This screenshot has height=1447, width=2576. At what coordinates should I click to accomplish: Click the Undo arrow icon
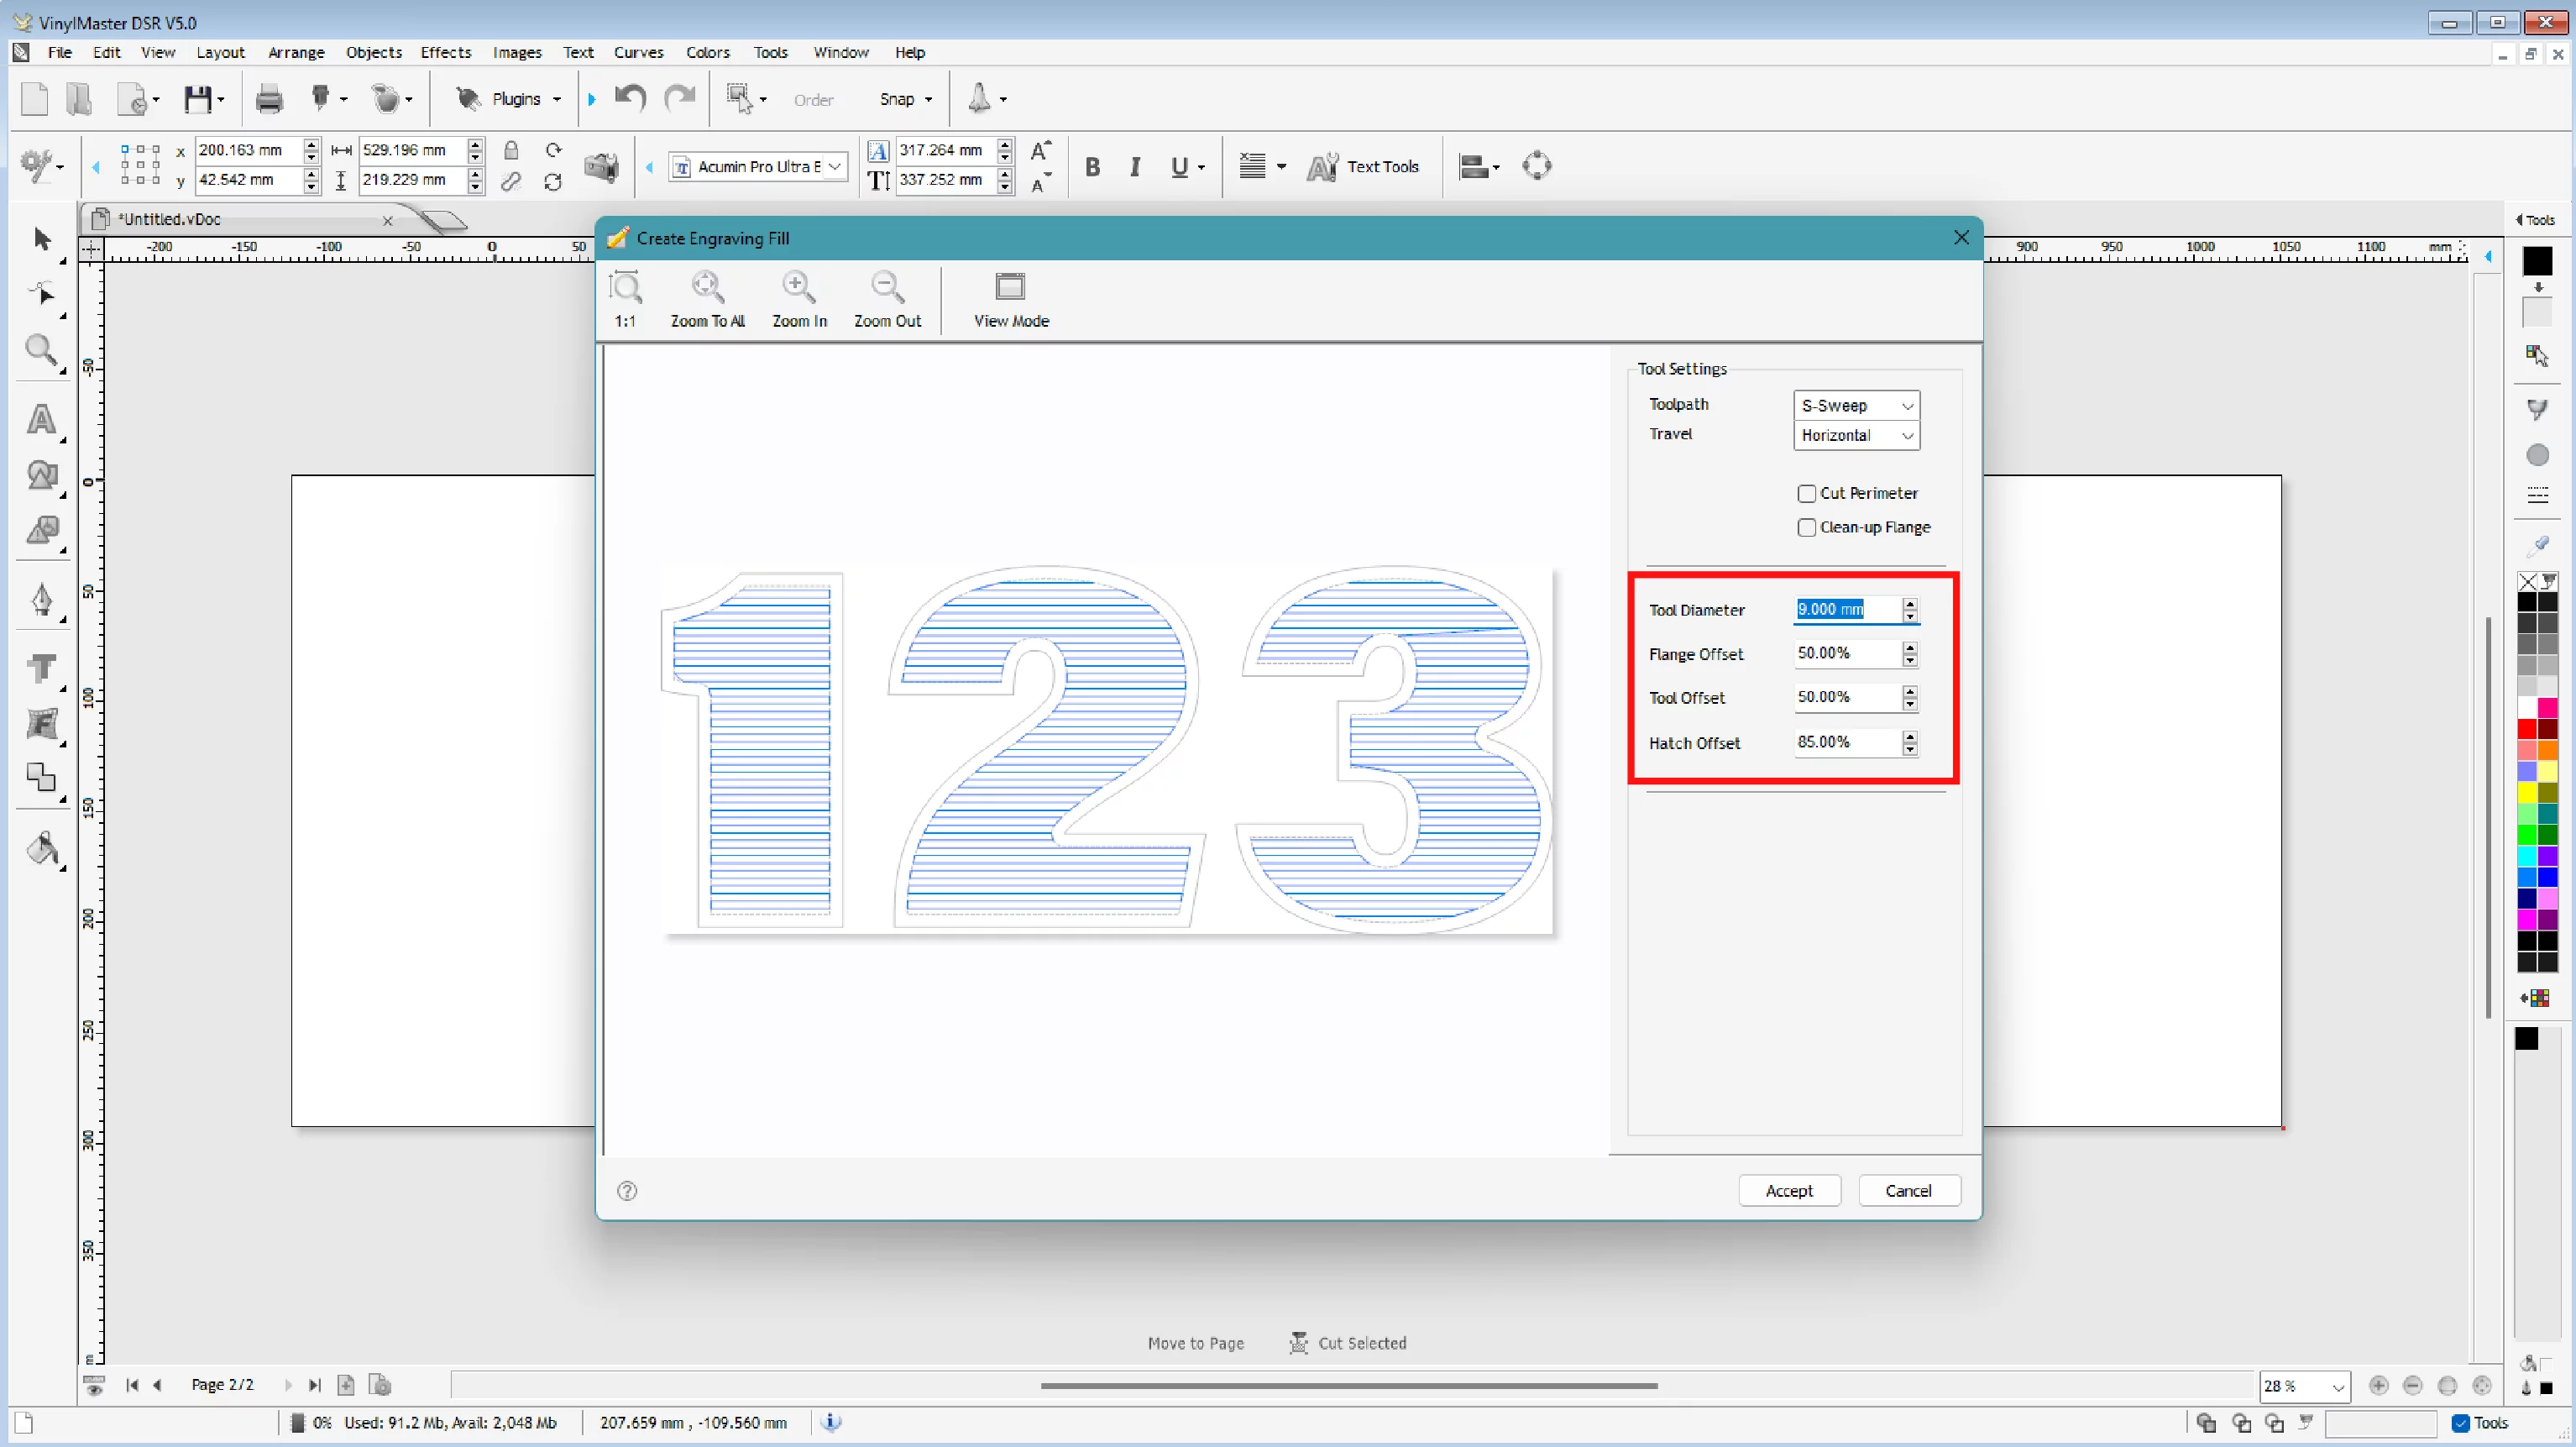tap(631, 98)
